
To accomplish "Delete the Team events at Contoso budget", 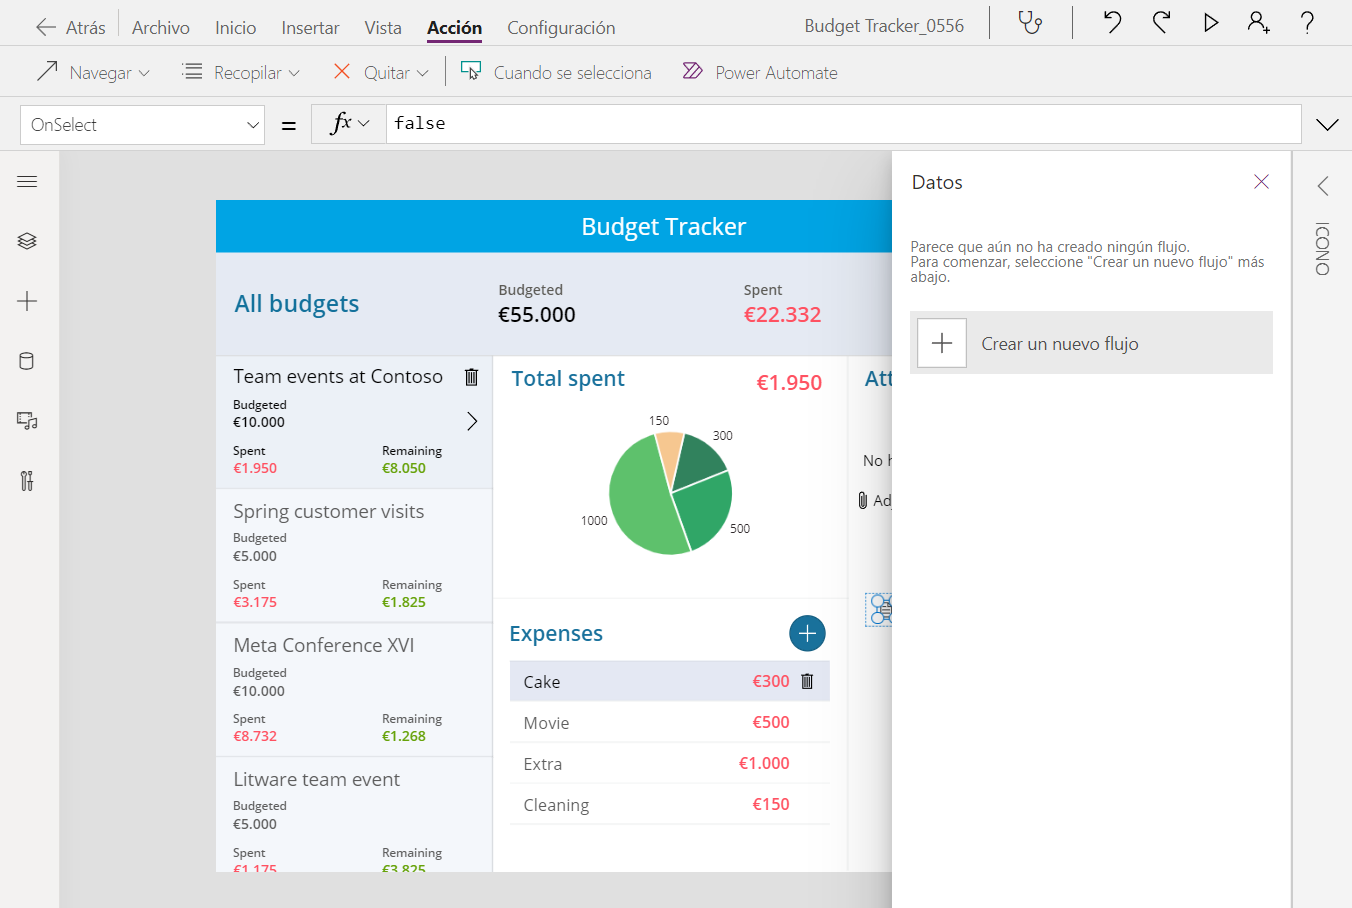I will point(471,377).
